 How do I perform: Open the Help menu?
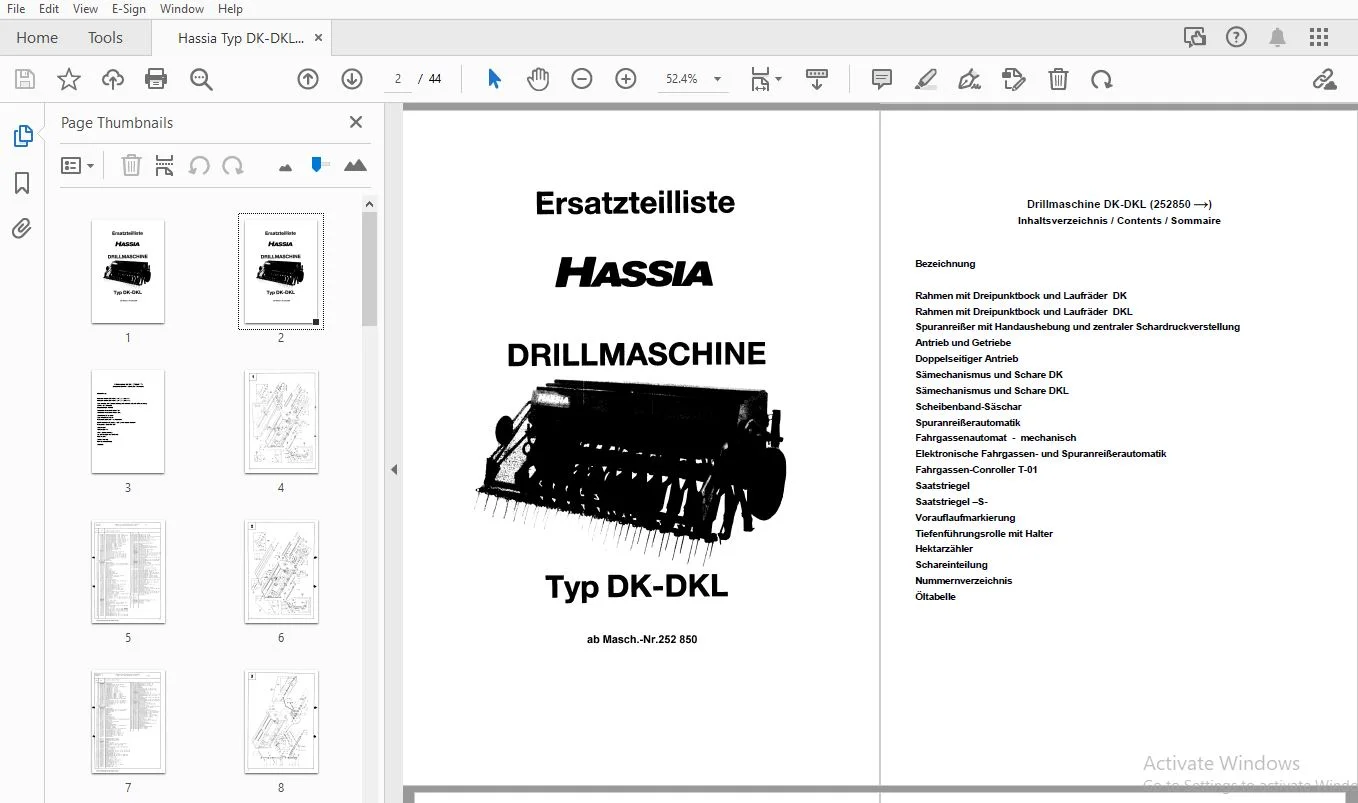pyautogui.click(x=230, y=9)
